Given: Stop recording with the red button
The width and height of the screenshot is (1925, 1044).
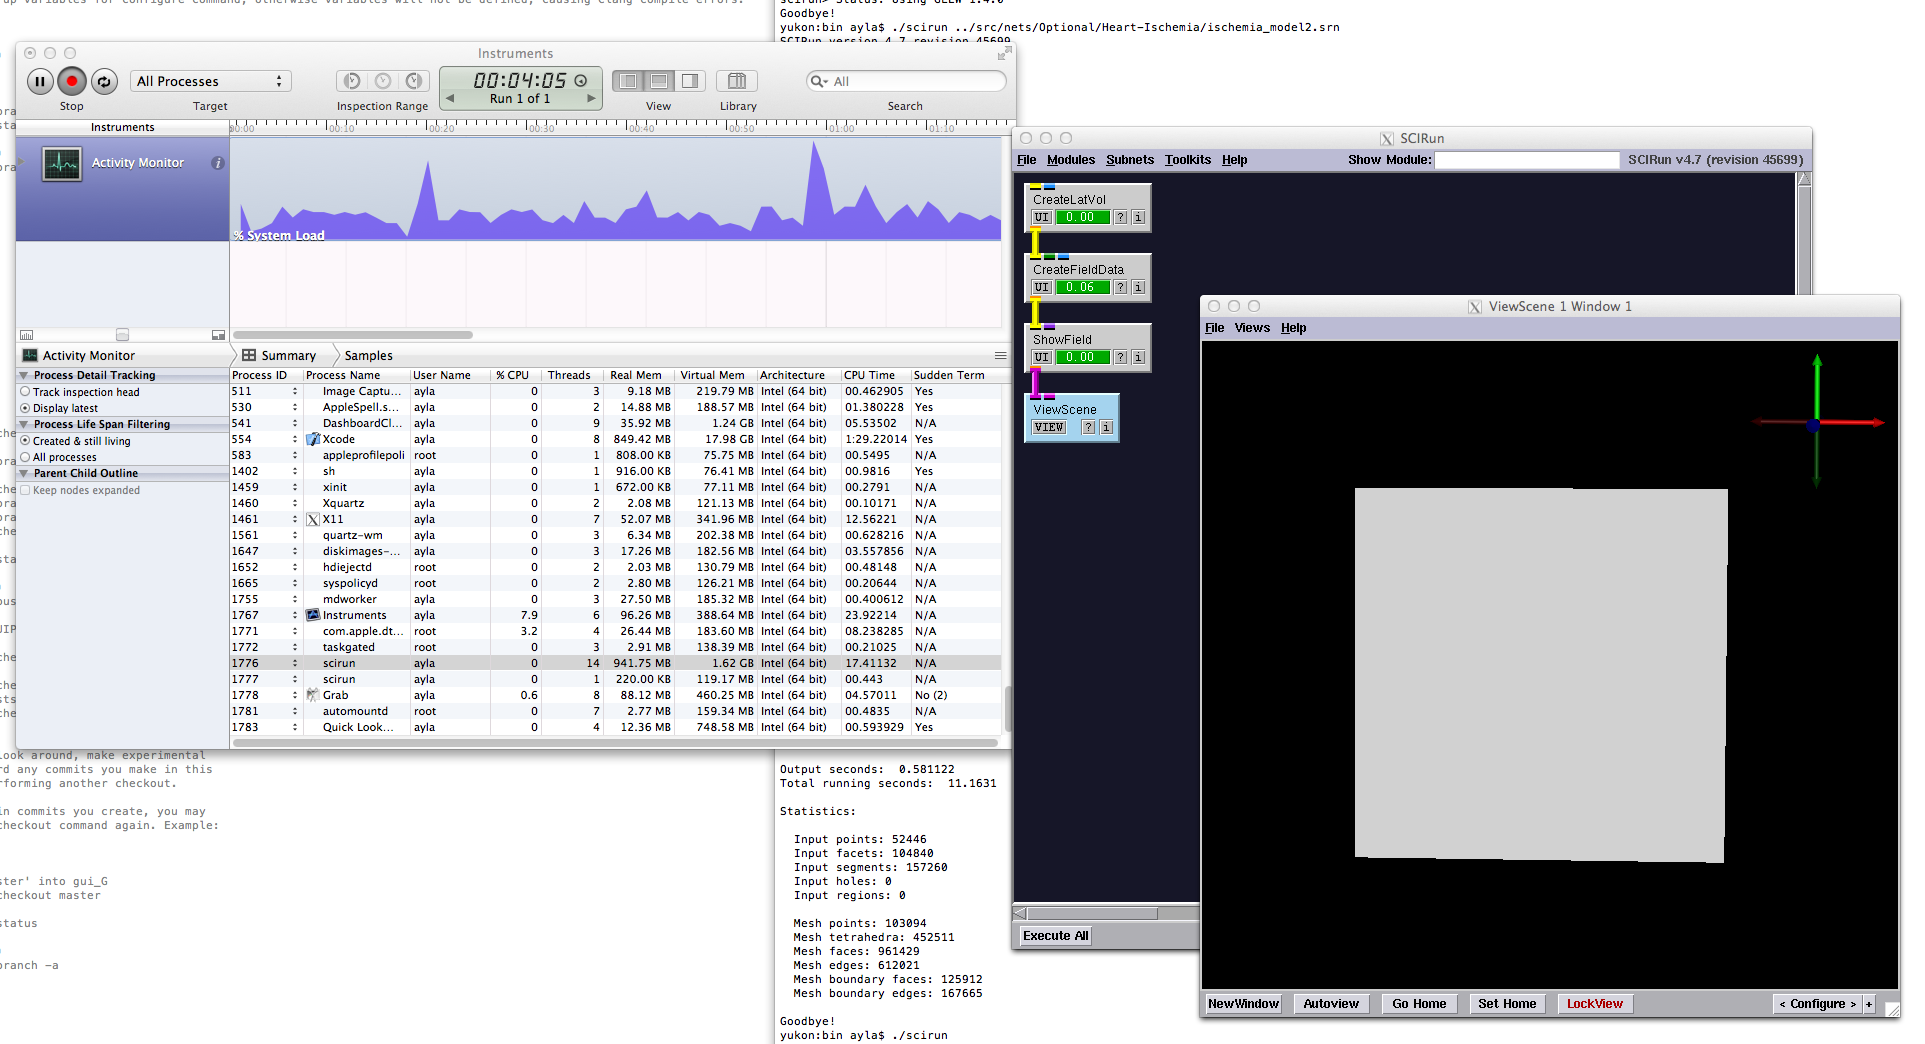Looking at the screenshot, I should 72,81.
